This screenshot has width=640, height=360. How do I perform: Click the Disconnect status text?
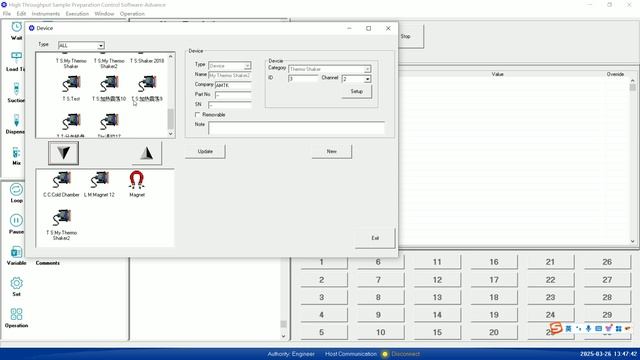click(x=405, y=354)
